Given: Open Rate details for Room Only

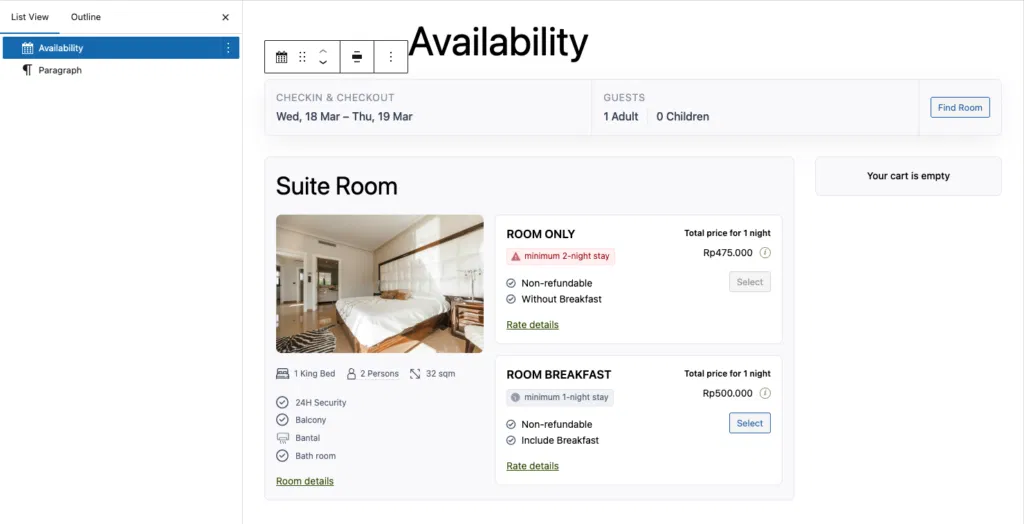Looking at the screenshot, I should [x=532, y=325].
